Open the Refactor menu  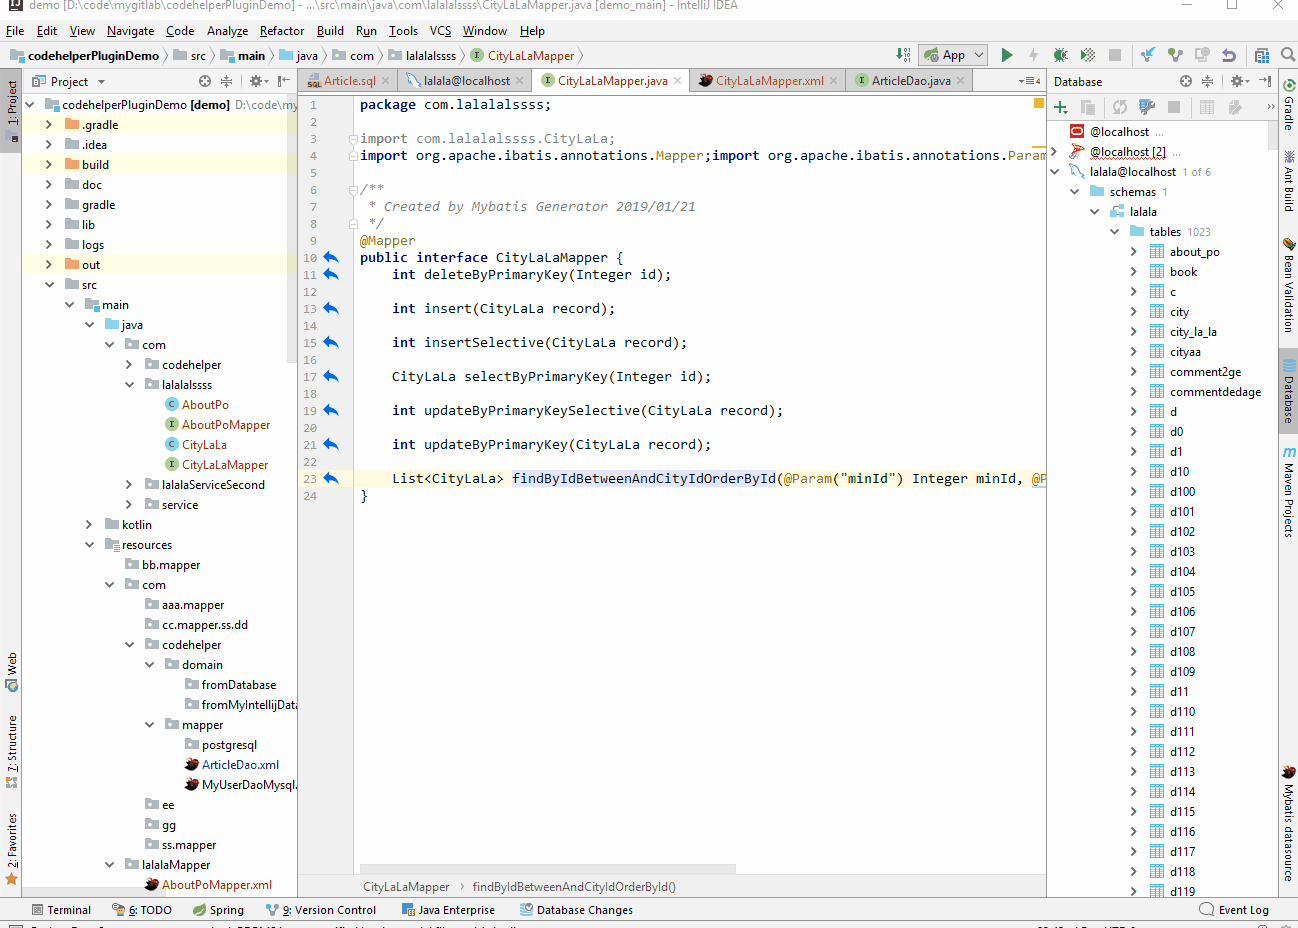click(x=281, y=31)
